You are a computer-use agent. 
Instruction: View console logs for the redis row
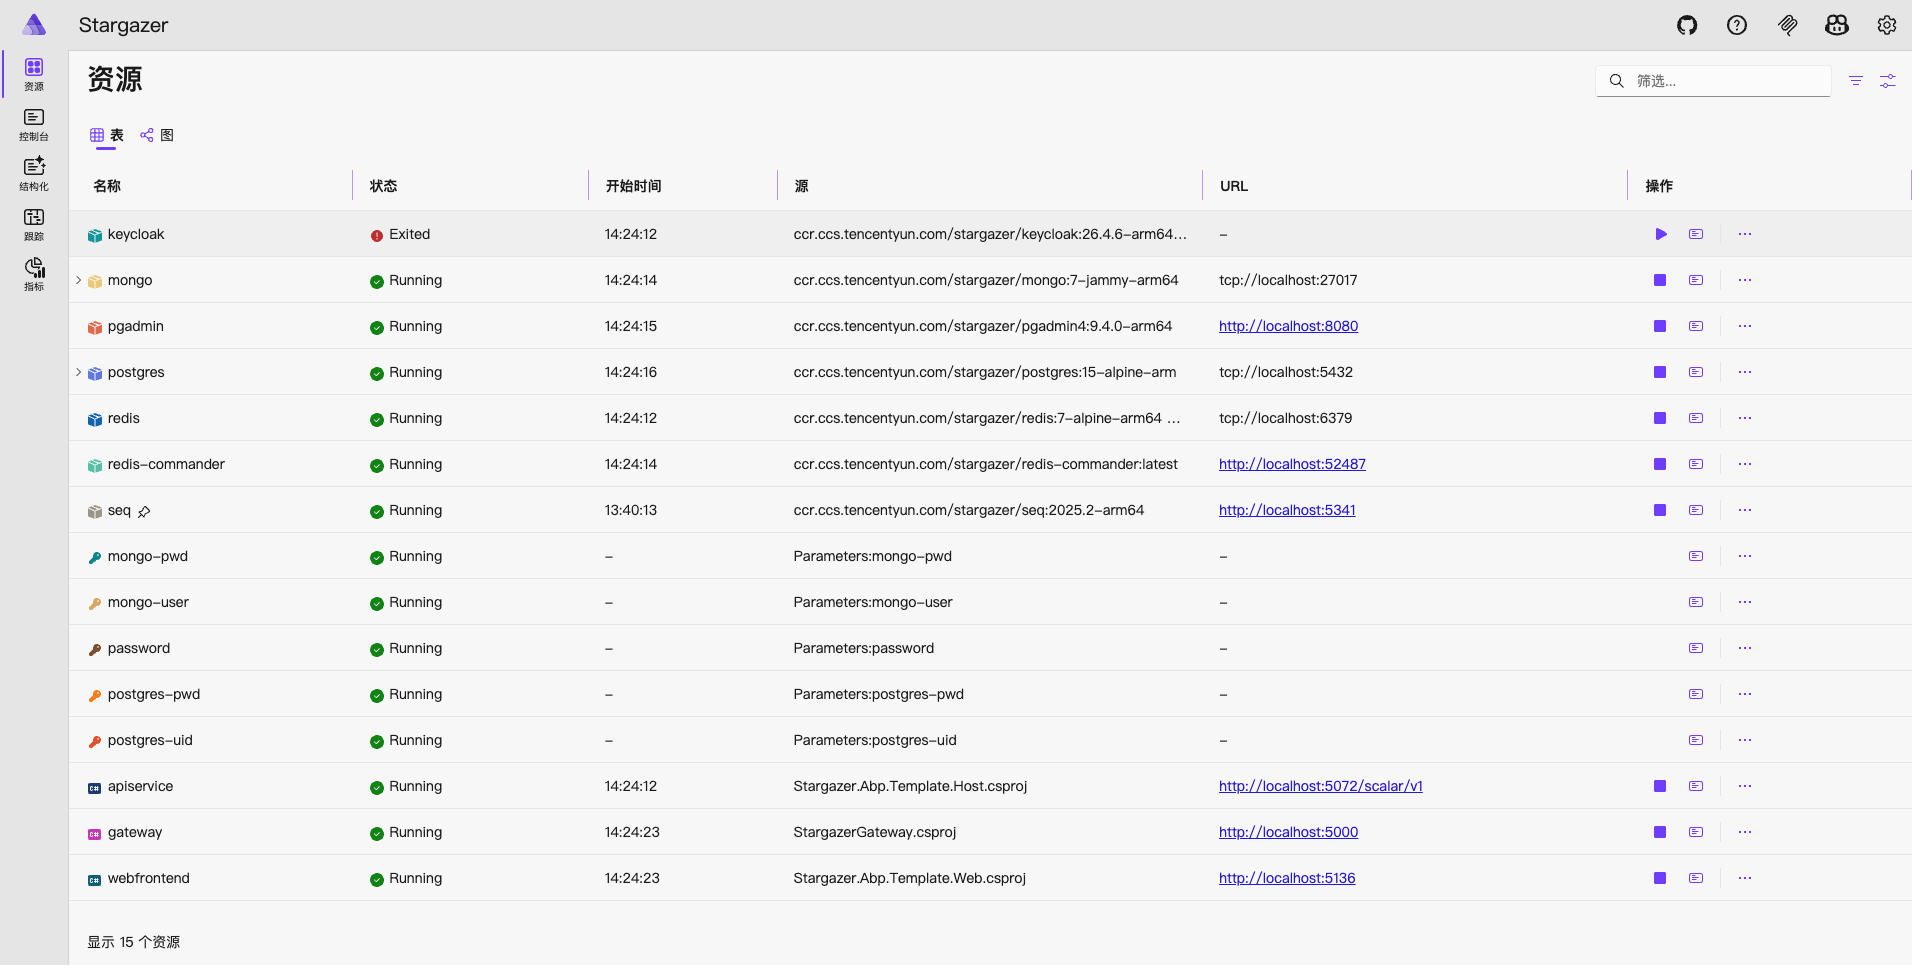(x=1696, y=418)
